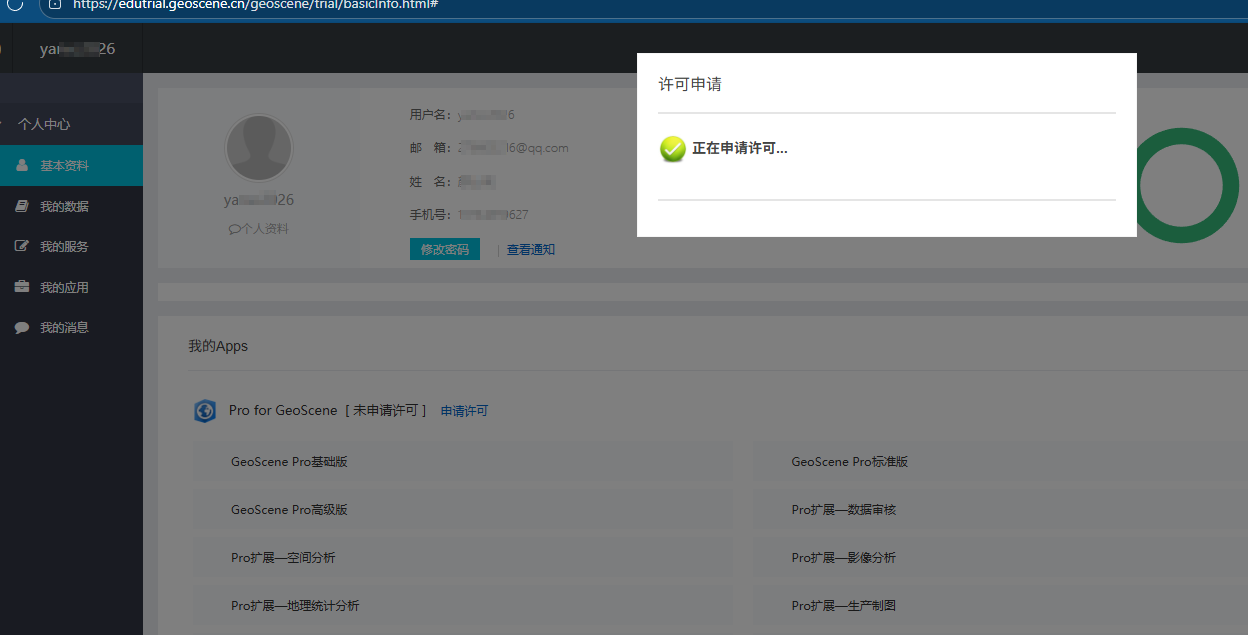The width and height of the screenshot is (1248, 635).
Task: Click the browser reload icon by address bar
Action: [15, 5]
